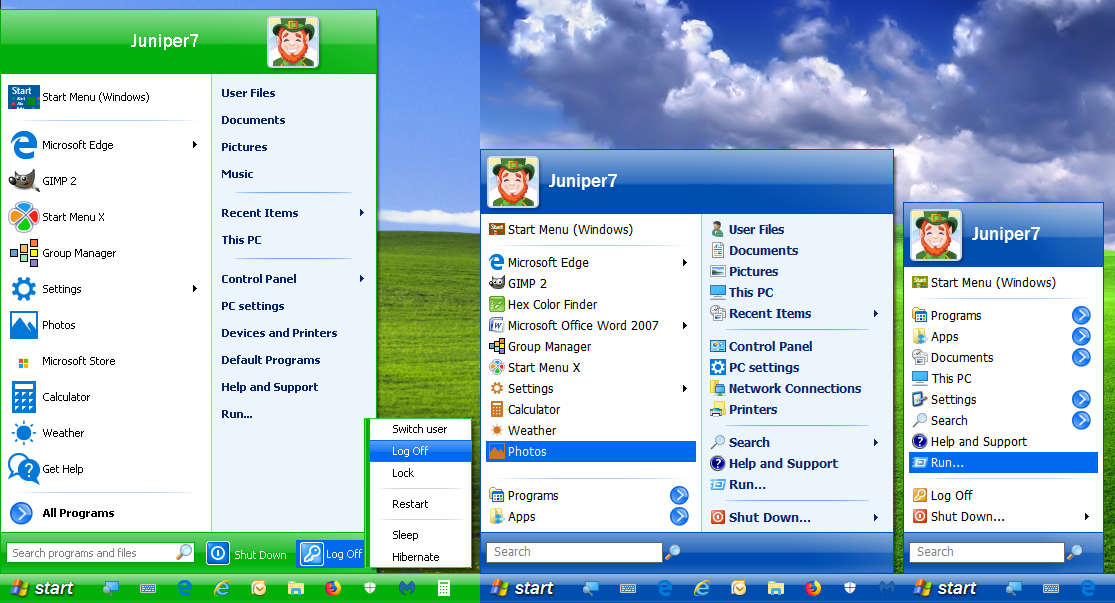
Task: Select Log Off in the power popup
Action: pos(420,451)
